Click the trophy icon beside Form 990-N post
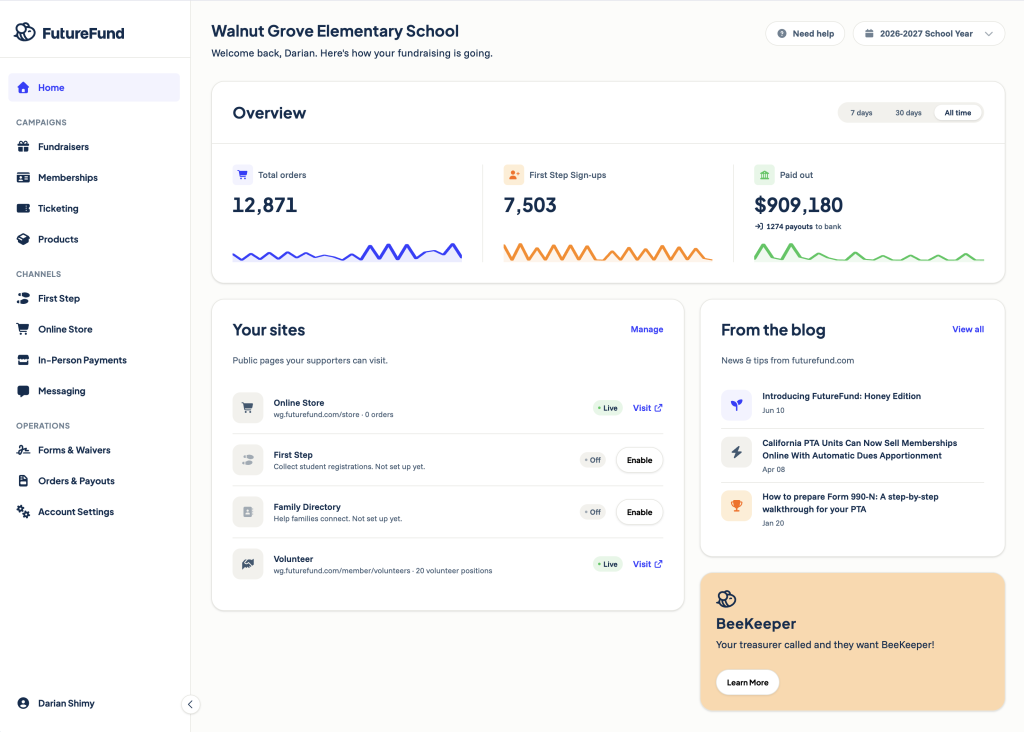This screenshot has width=1024, height=732. pos(737,505)
